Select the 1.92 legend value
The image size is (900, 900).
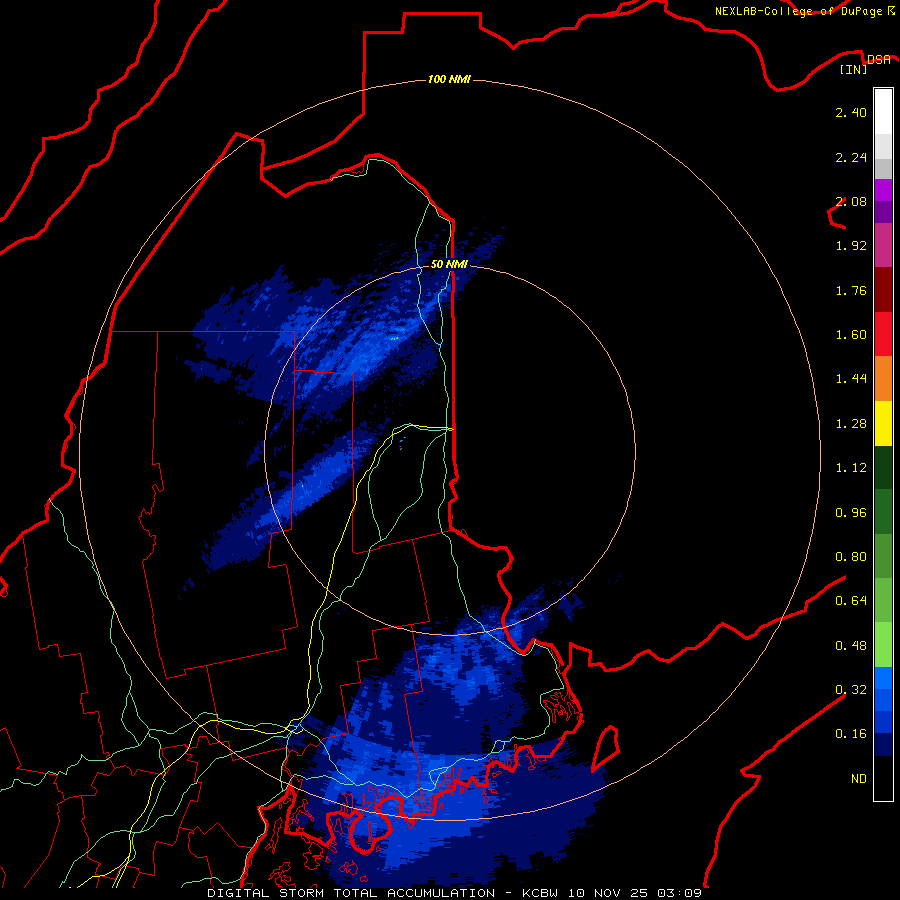pos(851,246)
